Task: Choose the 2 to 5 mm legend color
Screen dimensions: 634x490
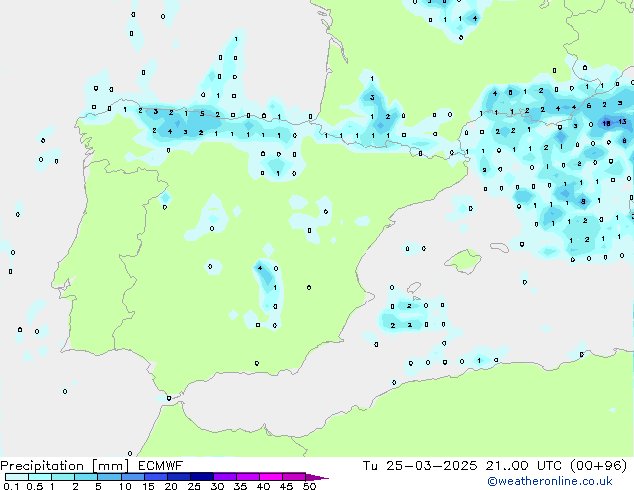Action: (86, 477)
